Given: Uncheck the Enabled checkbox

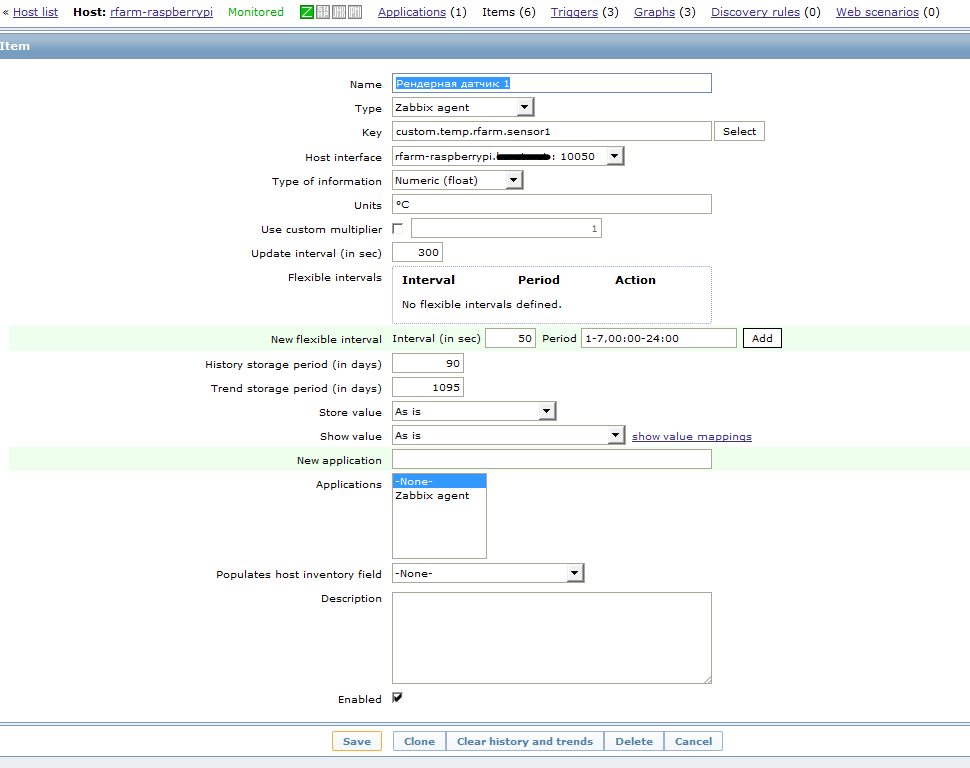Looking at the screenshot, I should pyautogui.click(x=398, y=698).
